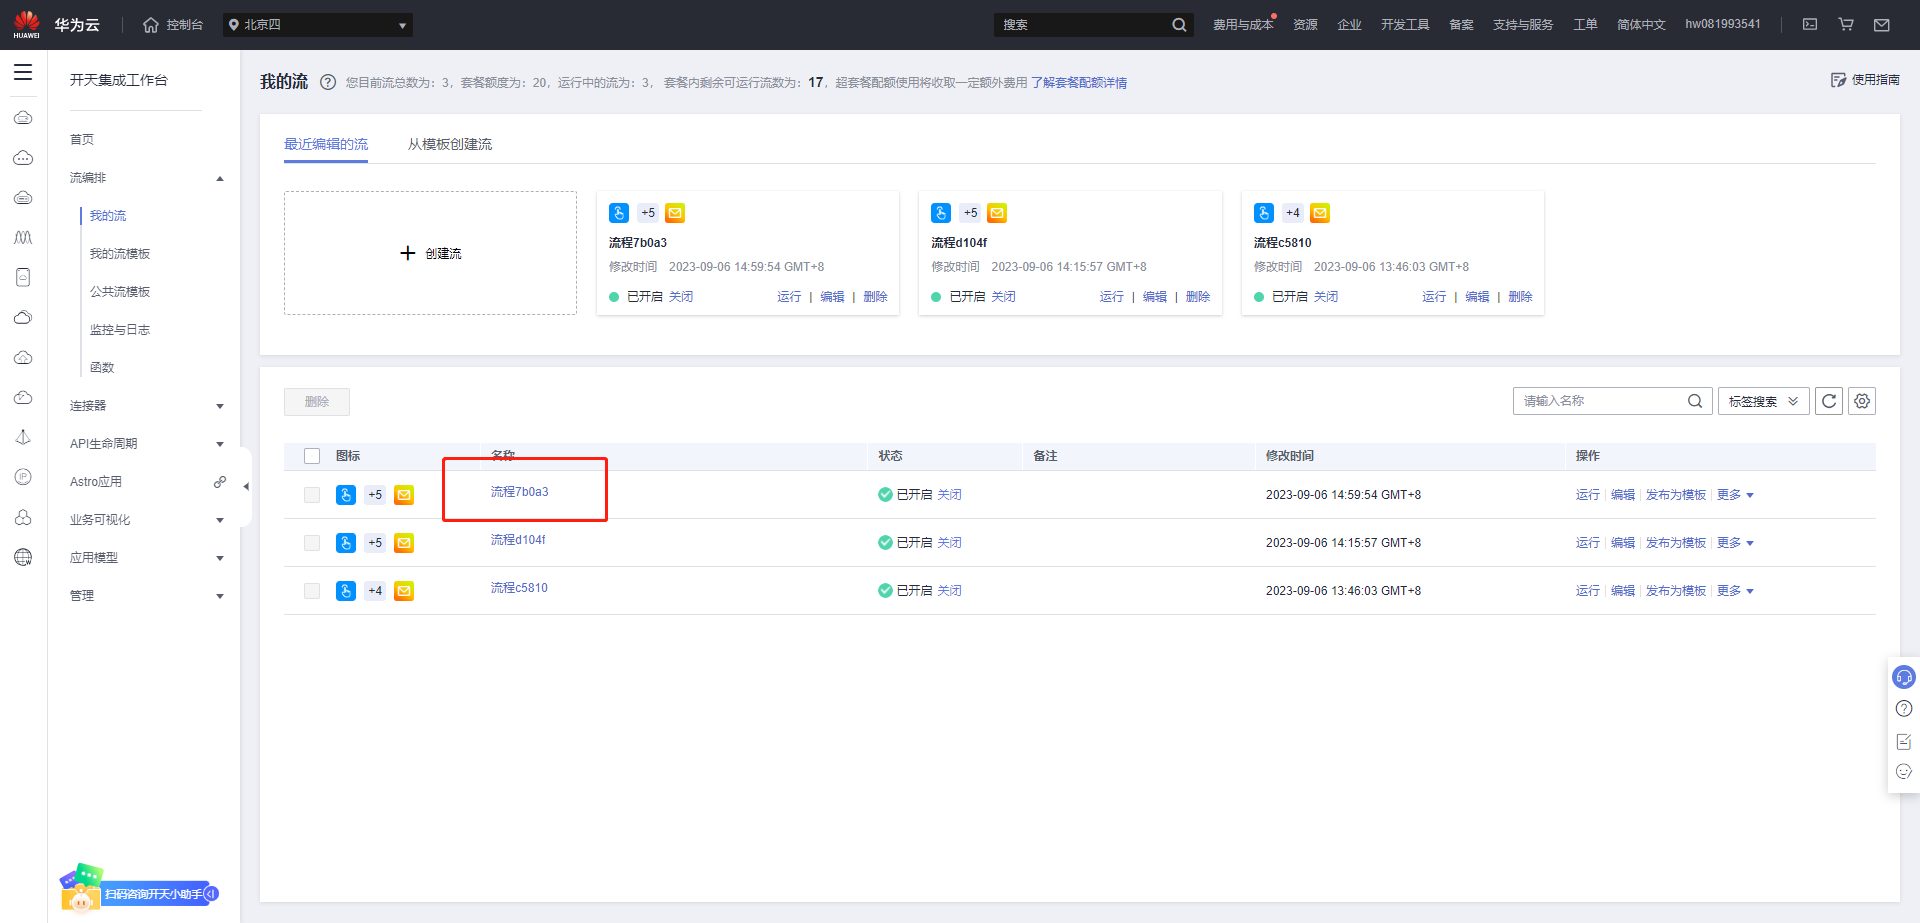Open the 北京四 region dropdown

pyautogui.click(x=318, y=25)
